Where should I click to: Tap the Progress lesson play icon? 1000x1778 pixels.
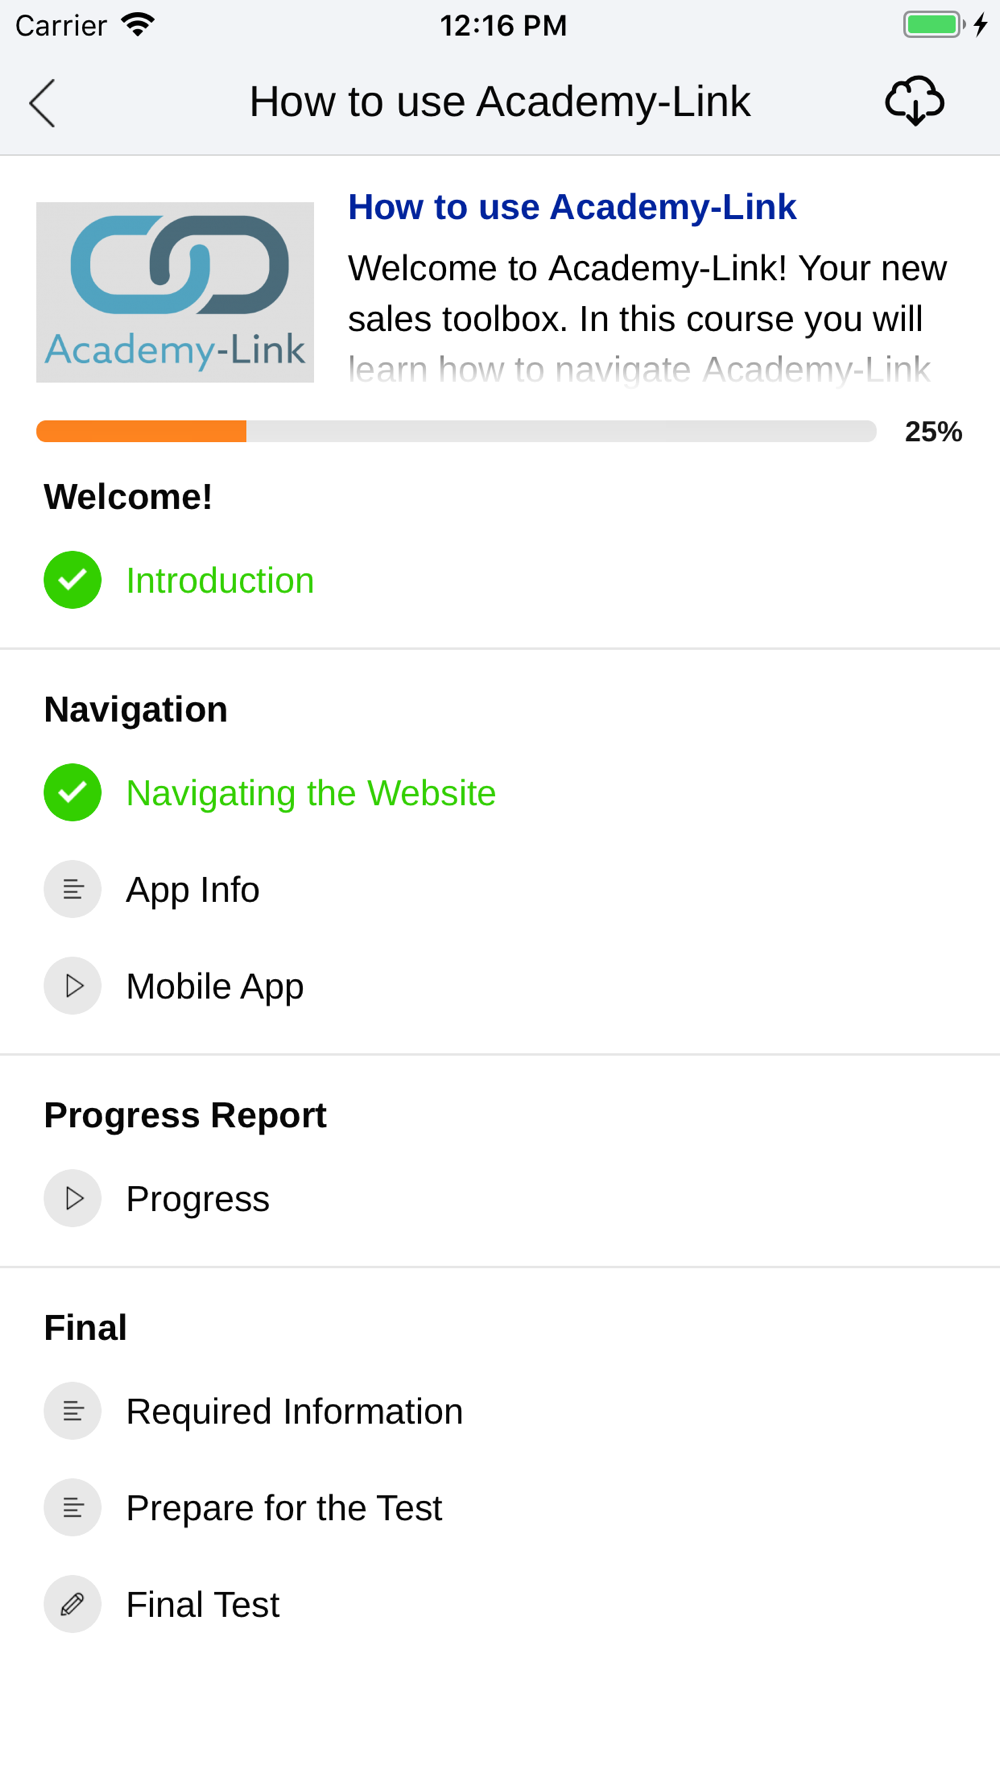[x=72, y=1198]
